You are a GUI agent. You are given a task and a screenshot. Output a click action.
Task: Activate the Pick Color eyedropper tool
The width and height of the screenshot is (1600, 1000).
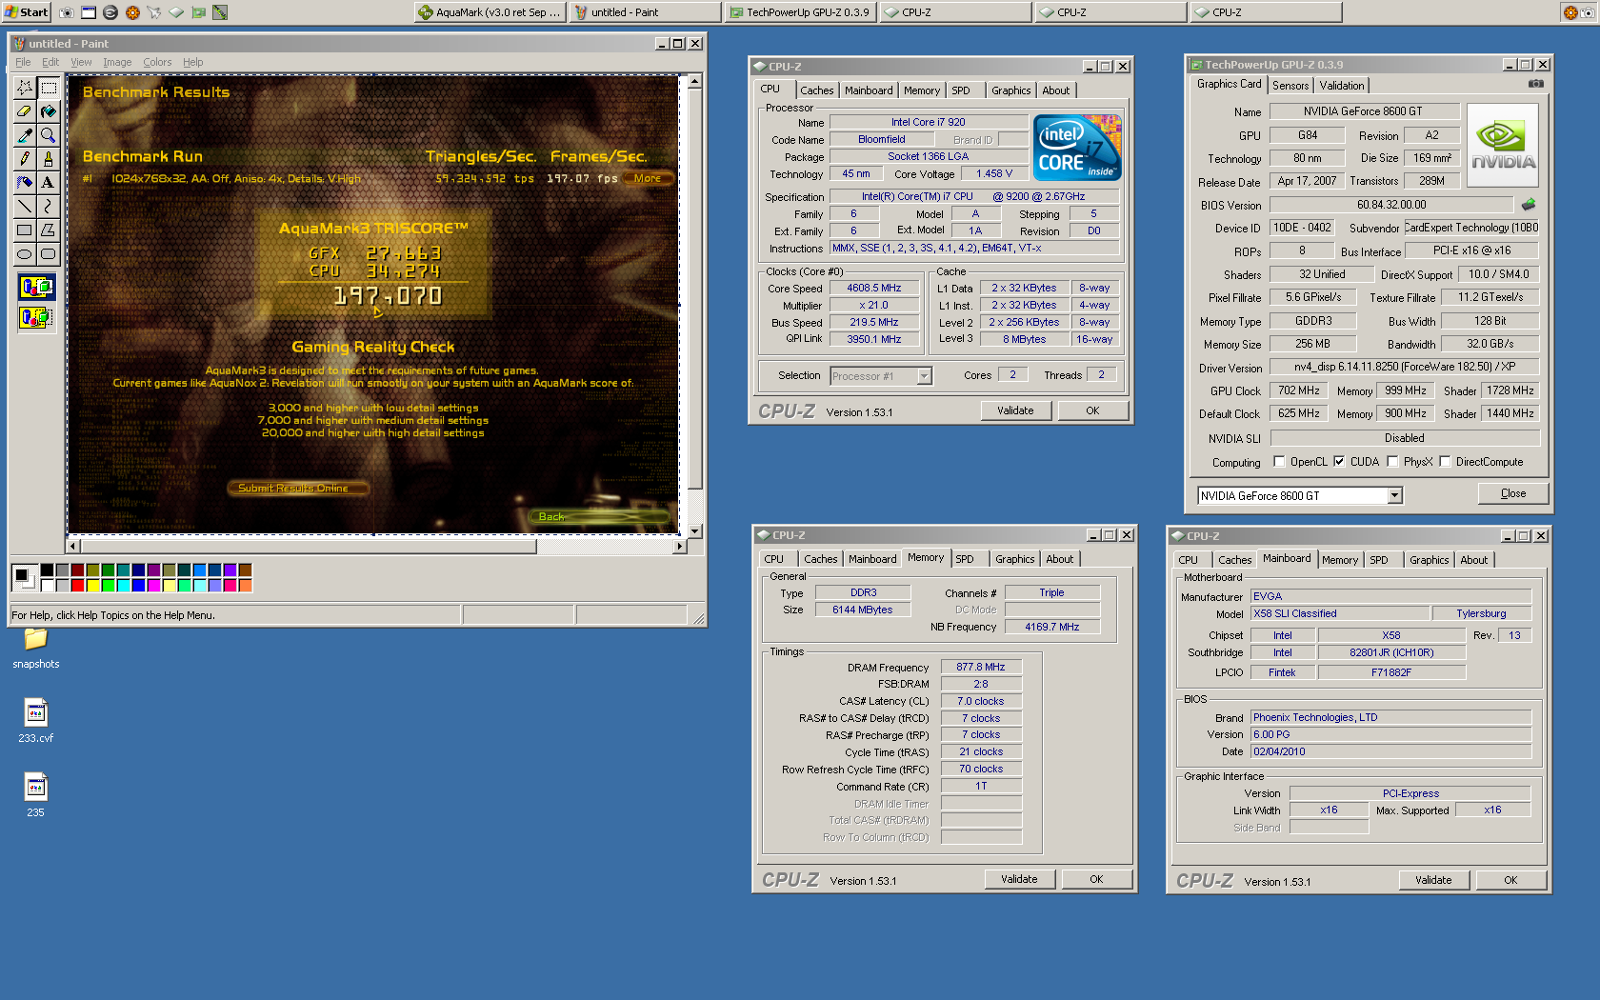pos(24,135)
